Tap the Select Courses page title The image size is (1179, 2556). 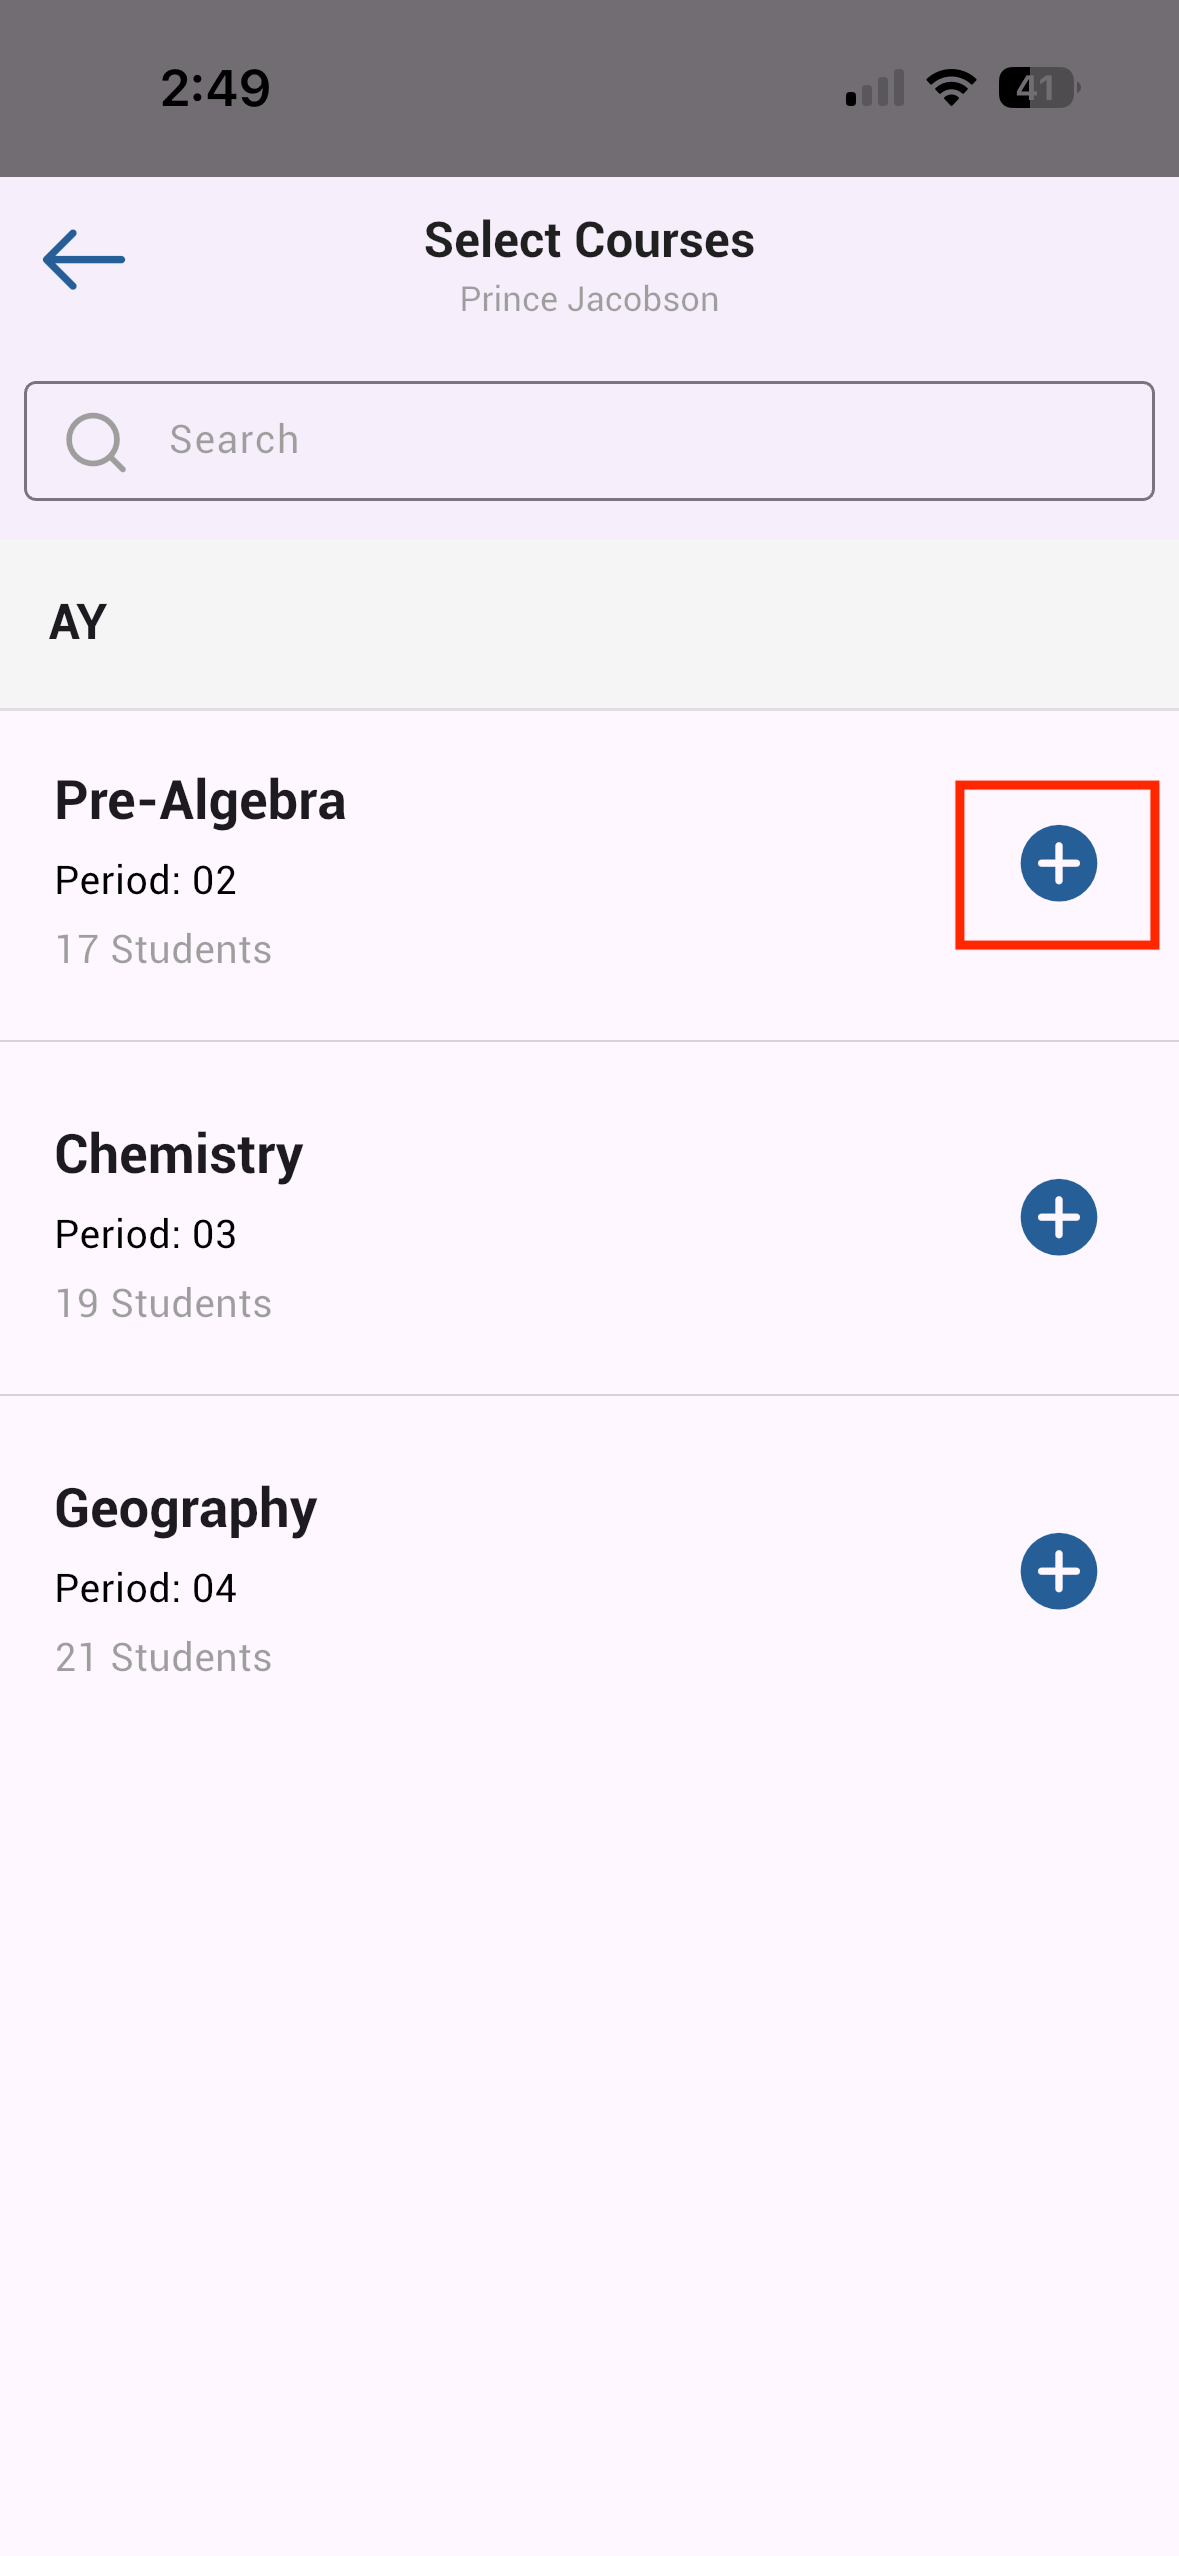[x=589, y=241]
